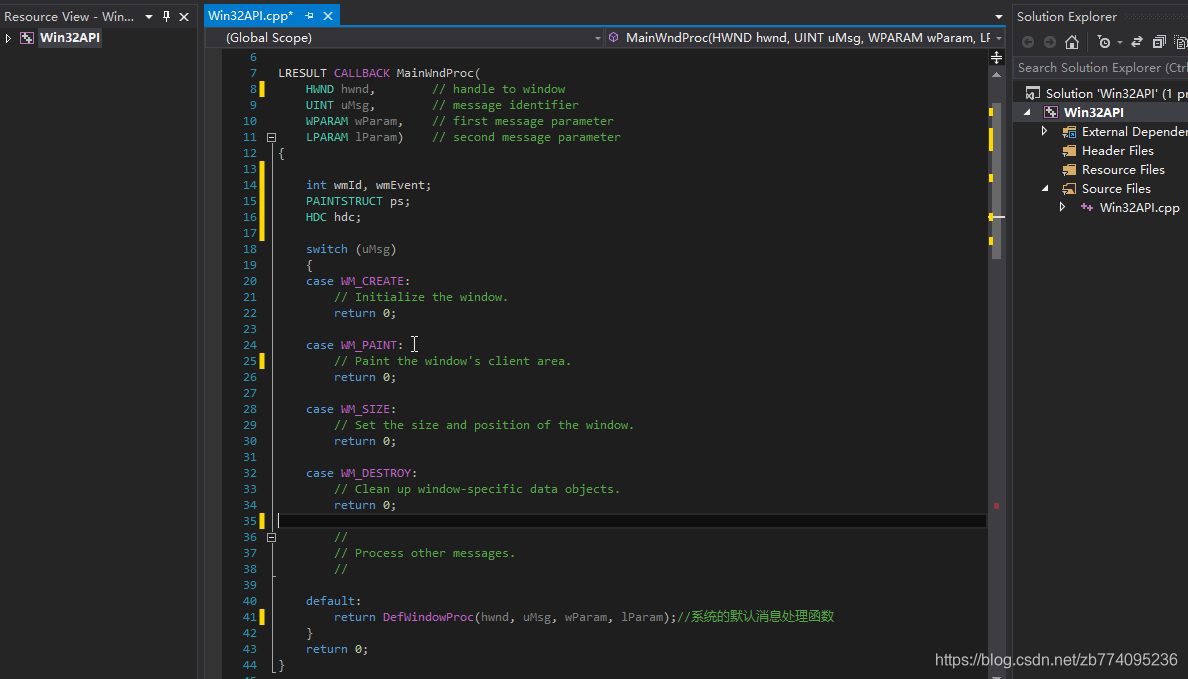Open the MainWndProc function dropdown
The image size is (1188, 679).
pyautogui.click(x=999, y=37)
